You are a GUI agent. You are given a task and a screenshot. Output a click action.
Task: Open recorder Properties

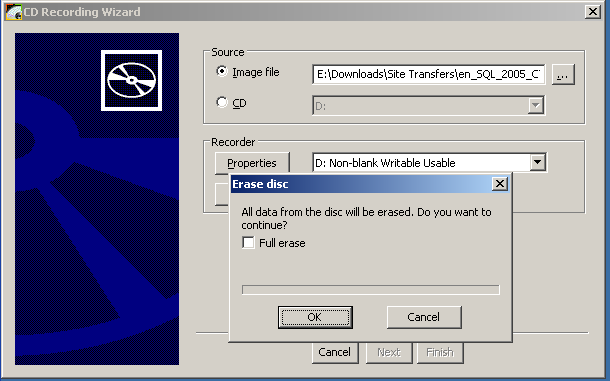point(252,163)
